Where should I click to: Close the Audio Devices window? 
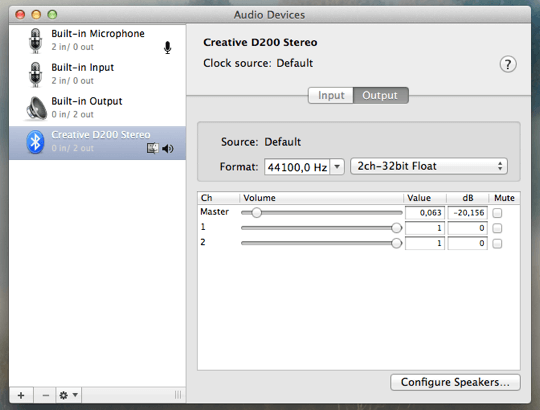[x=20, y=14]
